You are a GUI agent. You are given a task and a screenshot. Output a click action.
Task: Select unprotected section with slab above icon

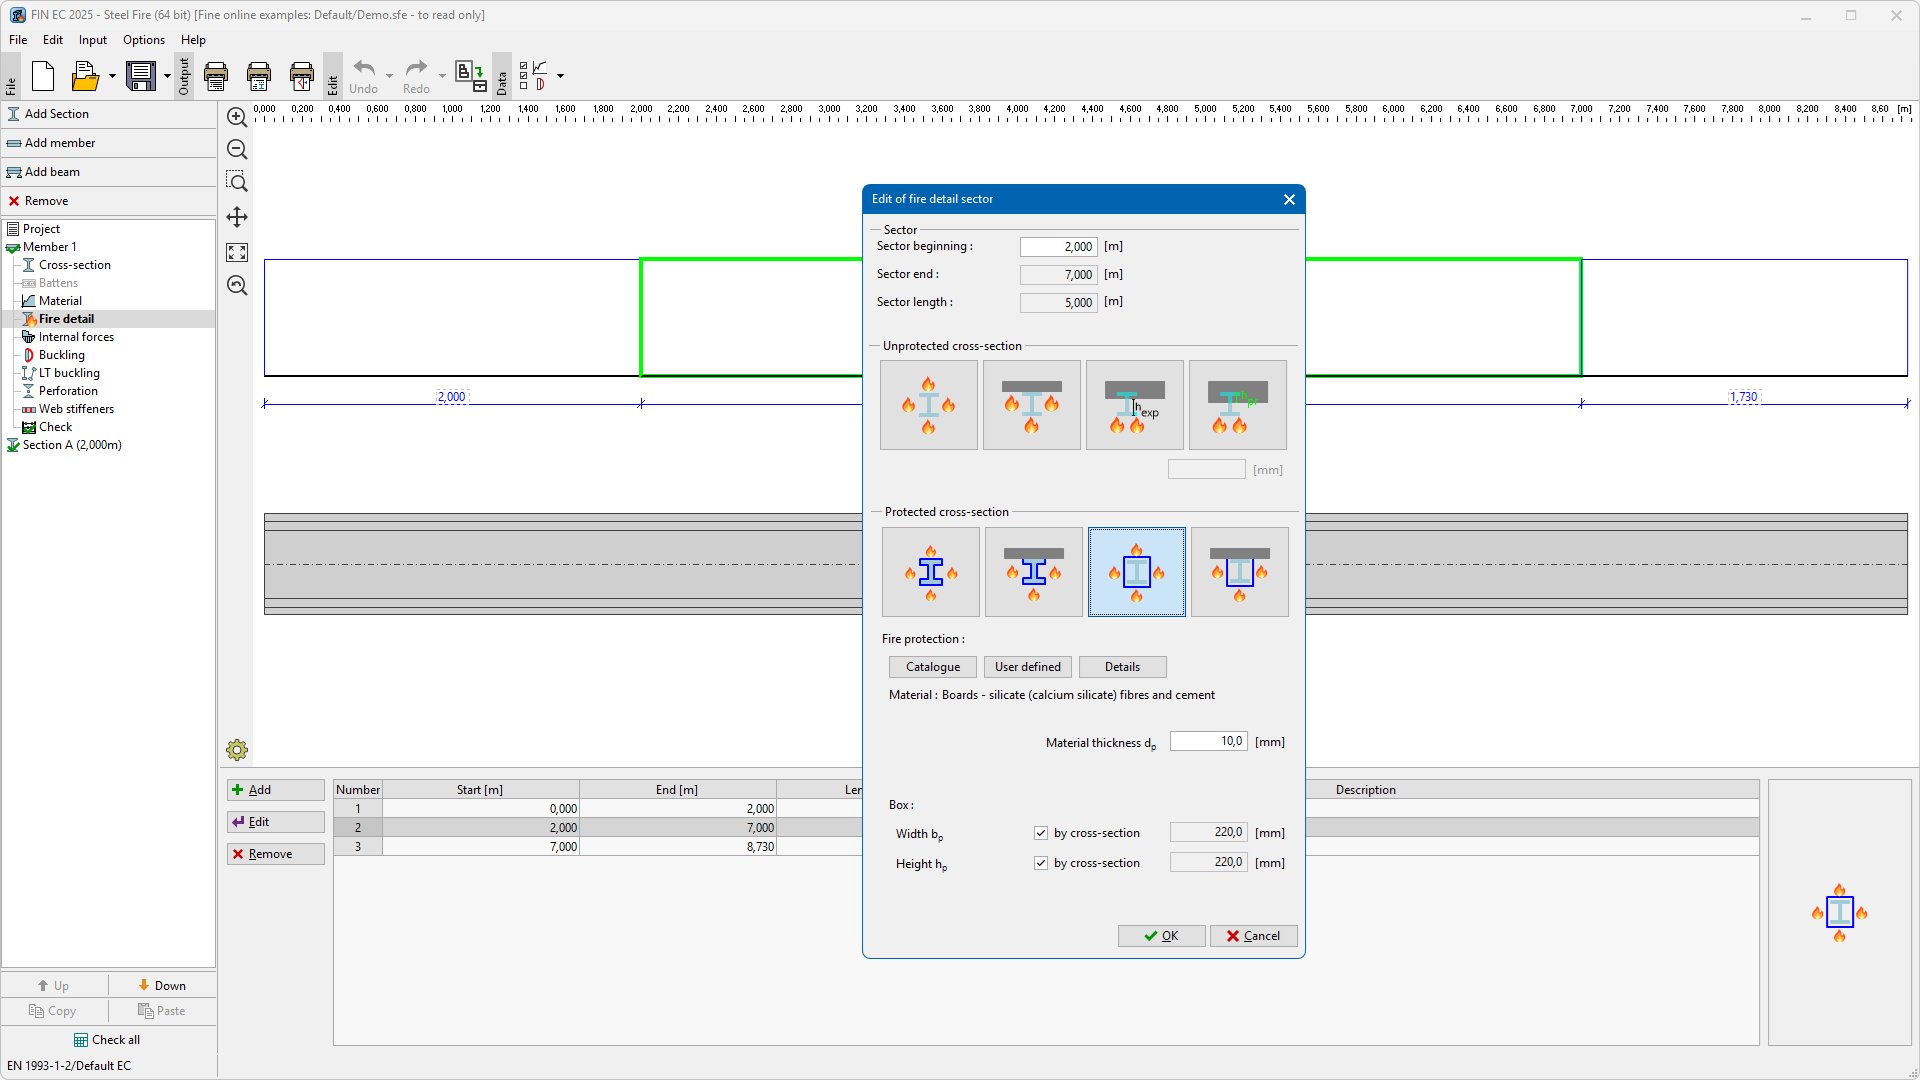pos(1031,405)
